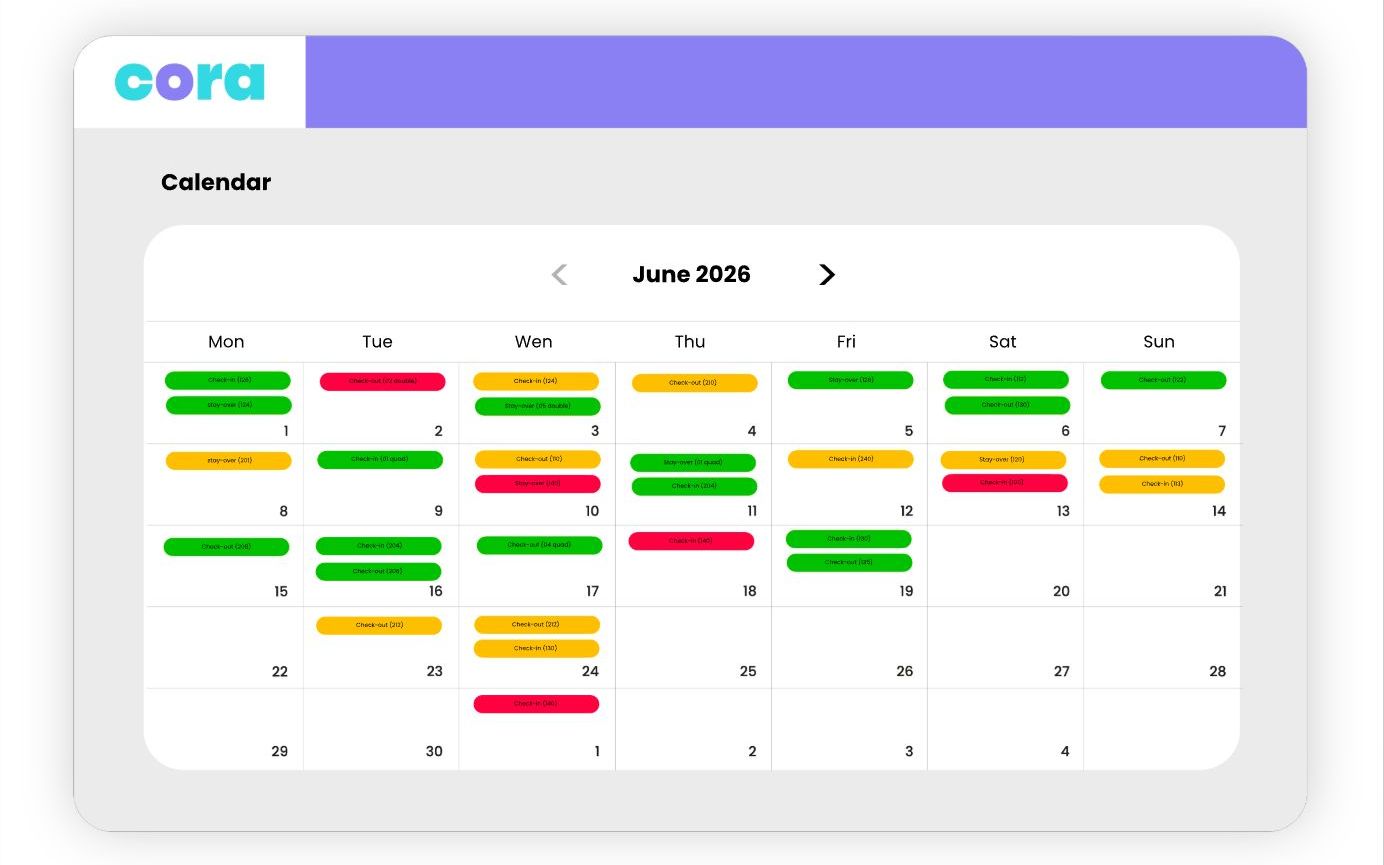
Task: Select the red Stay-over event on June 10
Action: [x=538, y=483]
